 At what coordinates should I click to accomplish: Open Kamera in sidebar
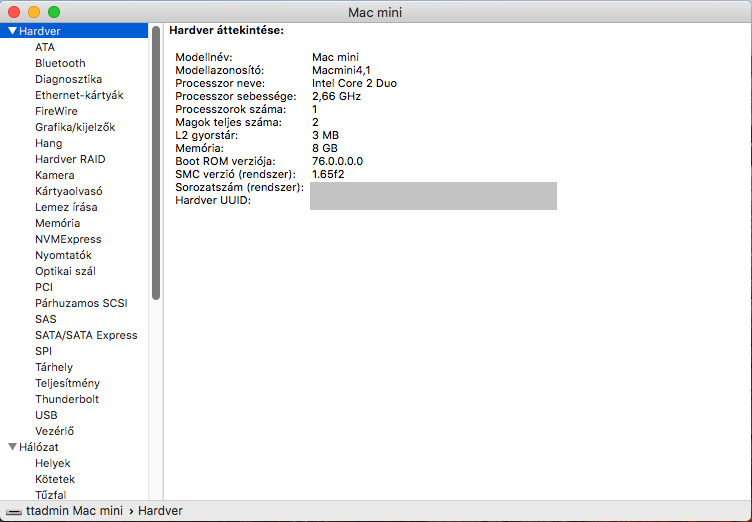click(55, 175)
